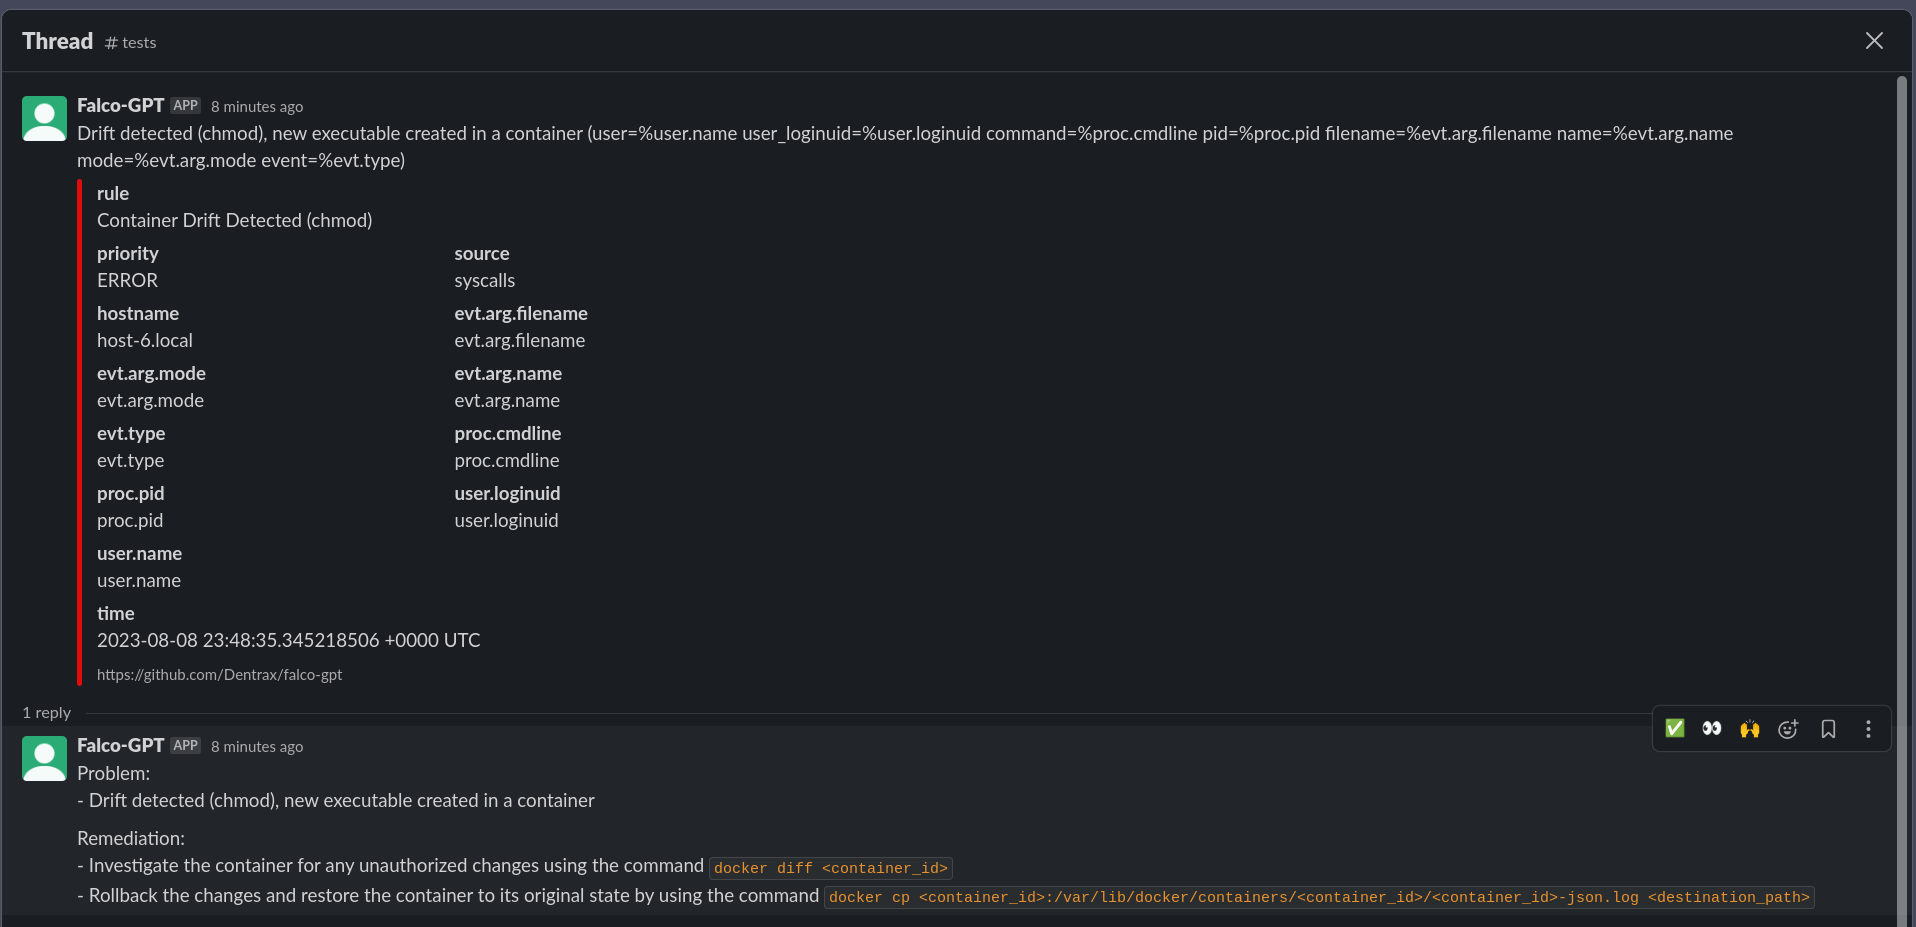Click the bold 'evt.arg.name' field label
The height and width of the screenshot is (927, 1916).
[x=508, y=373]
